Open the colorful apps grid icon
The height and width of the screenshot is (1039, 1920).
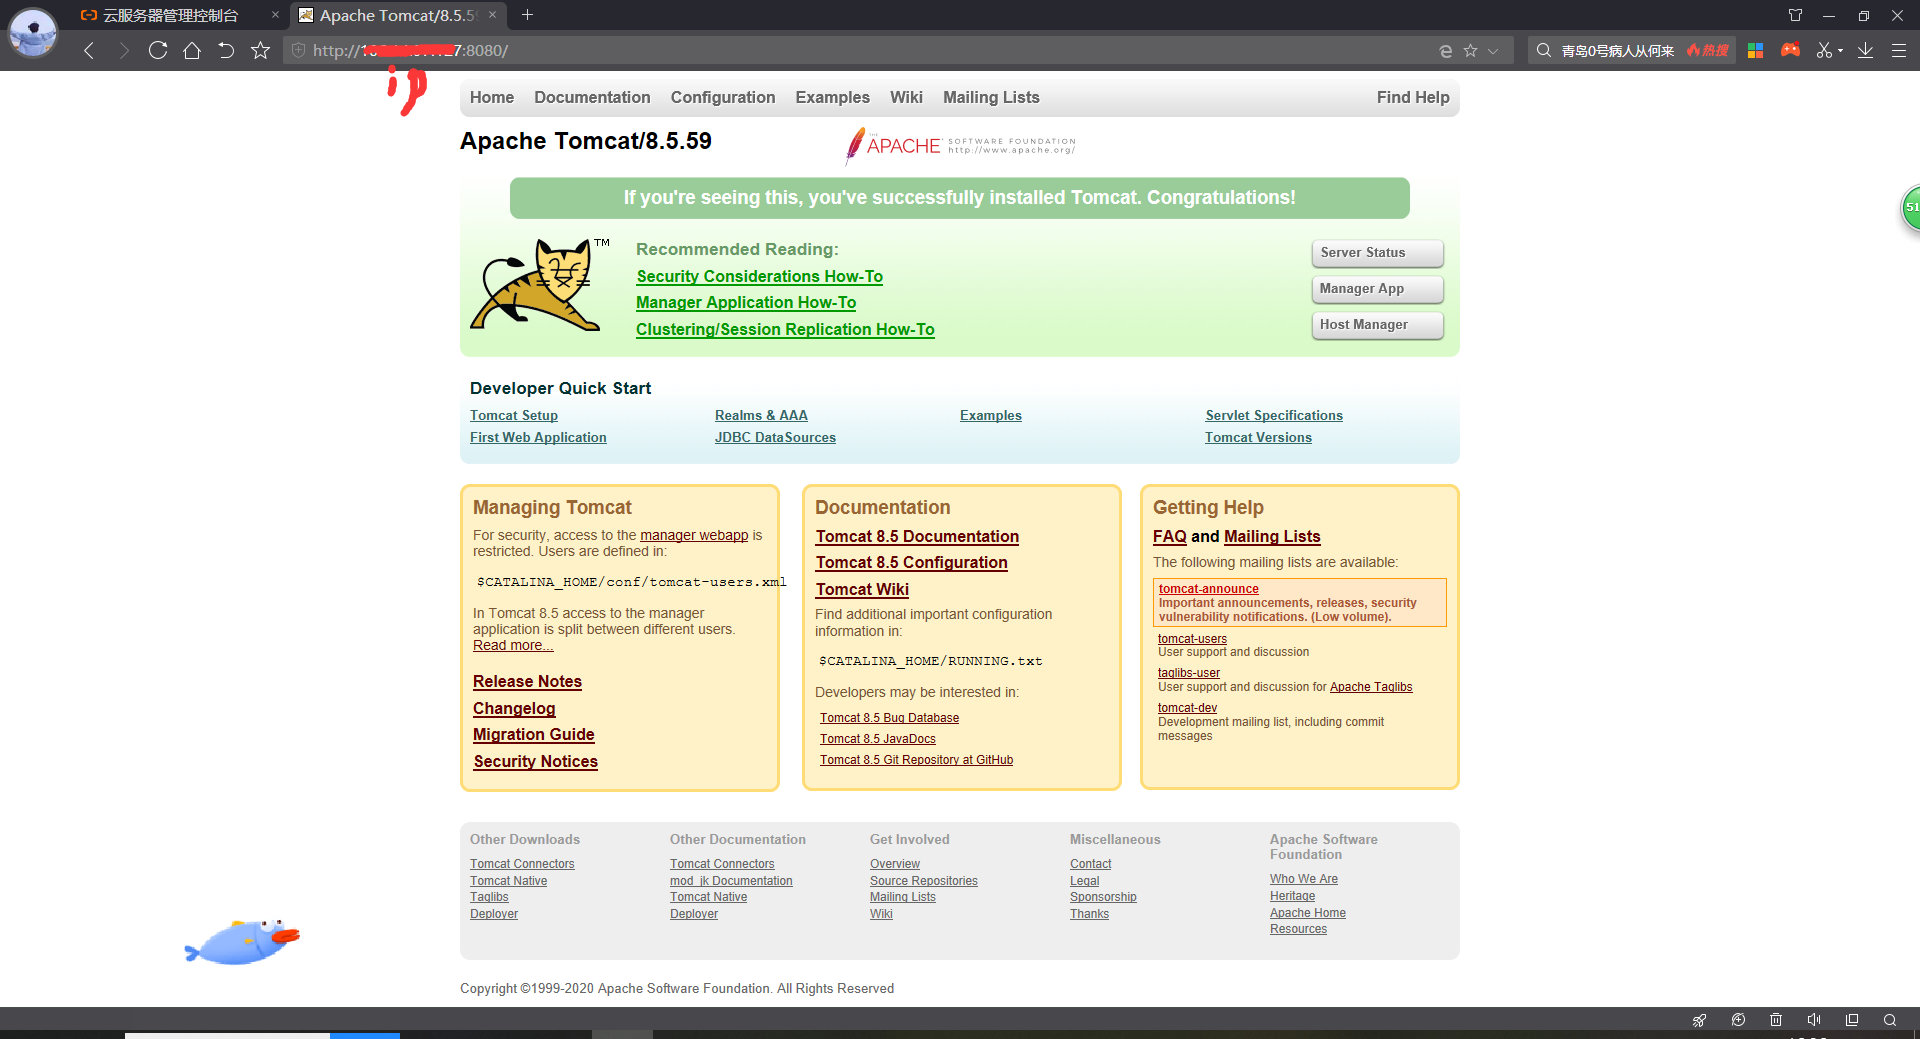pyautogui.click(x=1755, y=50)
